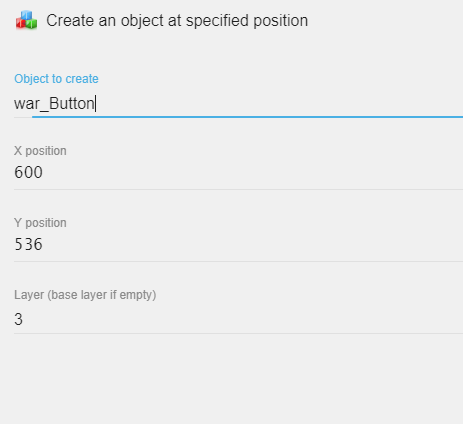Click the blue underline of the object field
This screenshot has height=424, width=463.
click(x=247, y=117)
